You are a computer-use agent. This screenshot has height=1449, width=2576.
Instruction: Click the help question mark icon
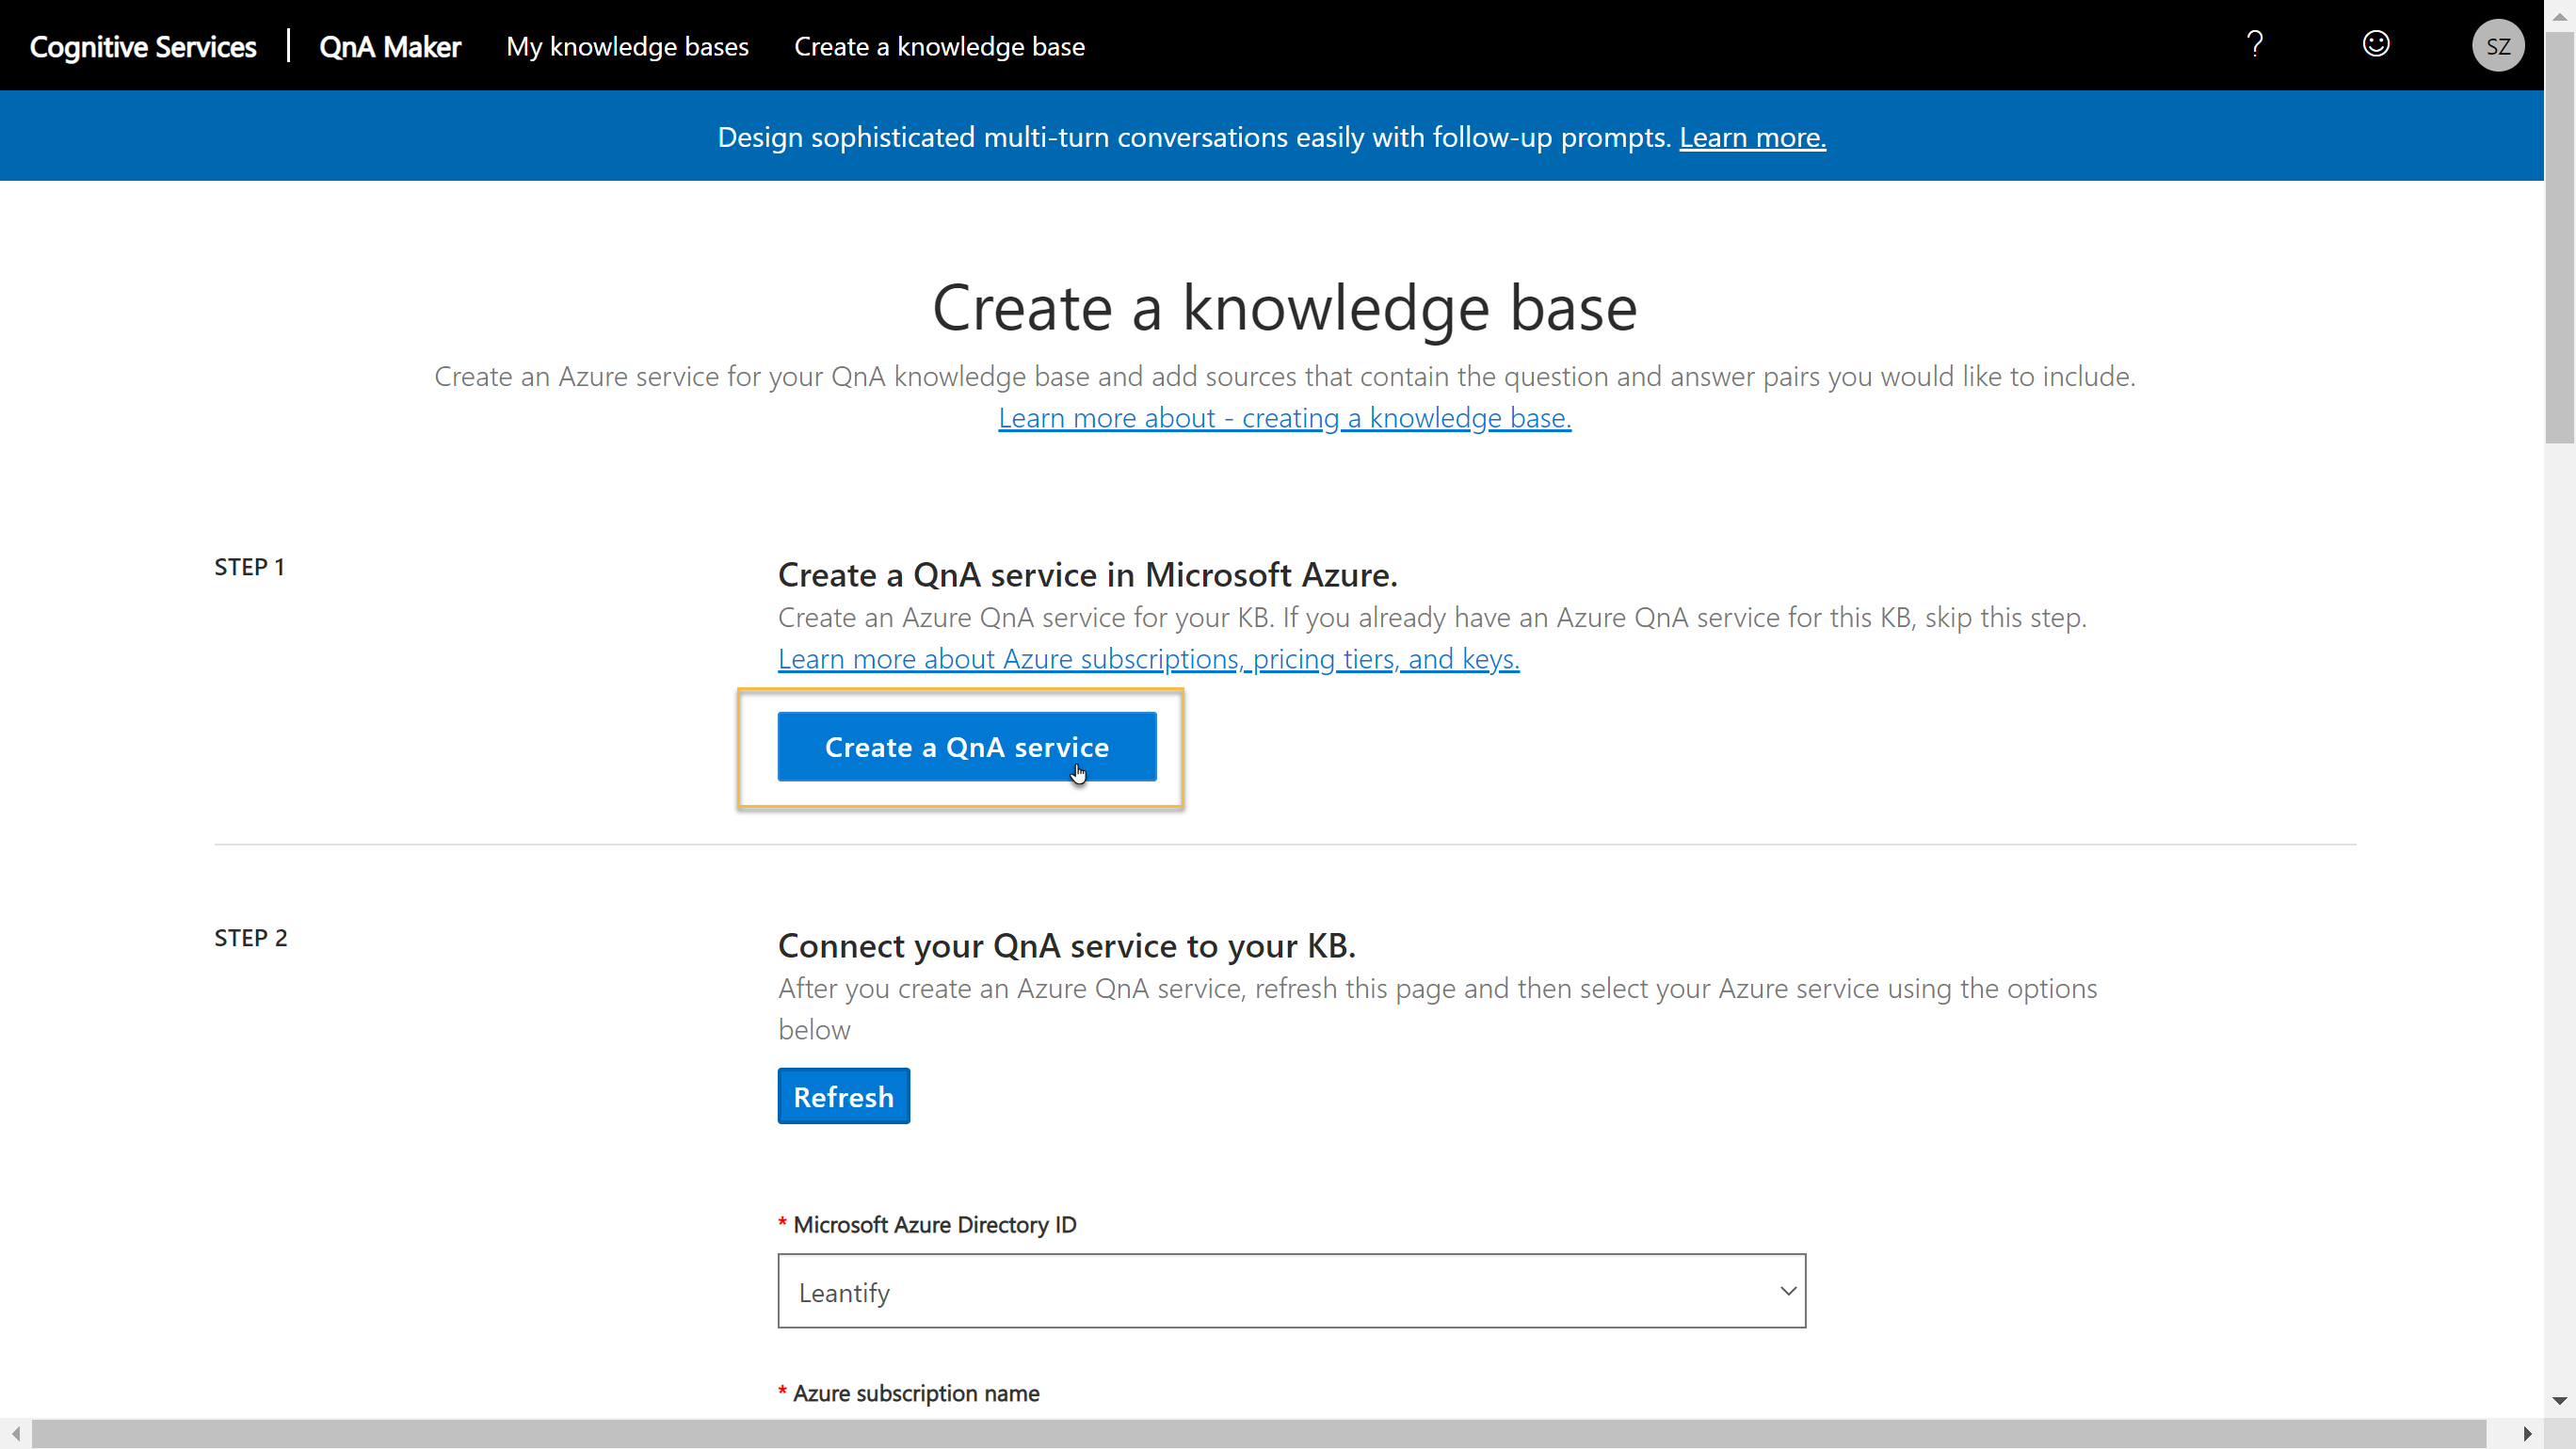(x=2254, y=44)
